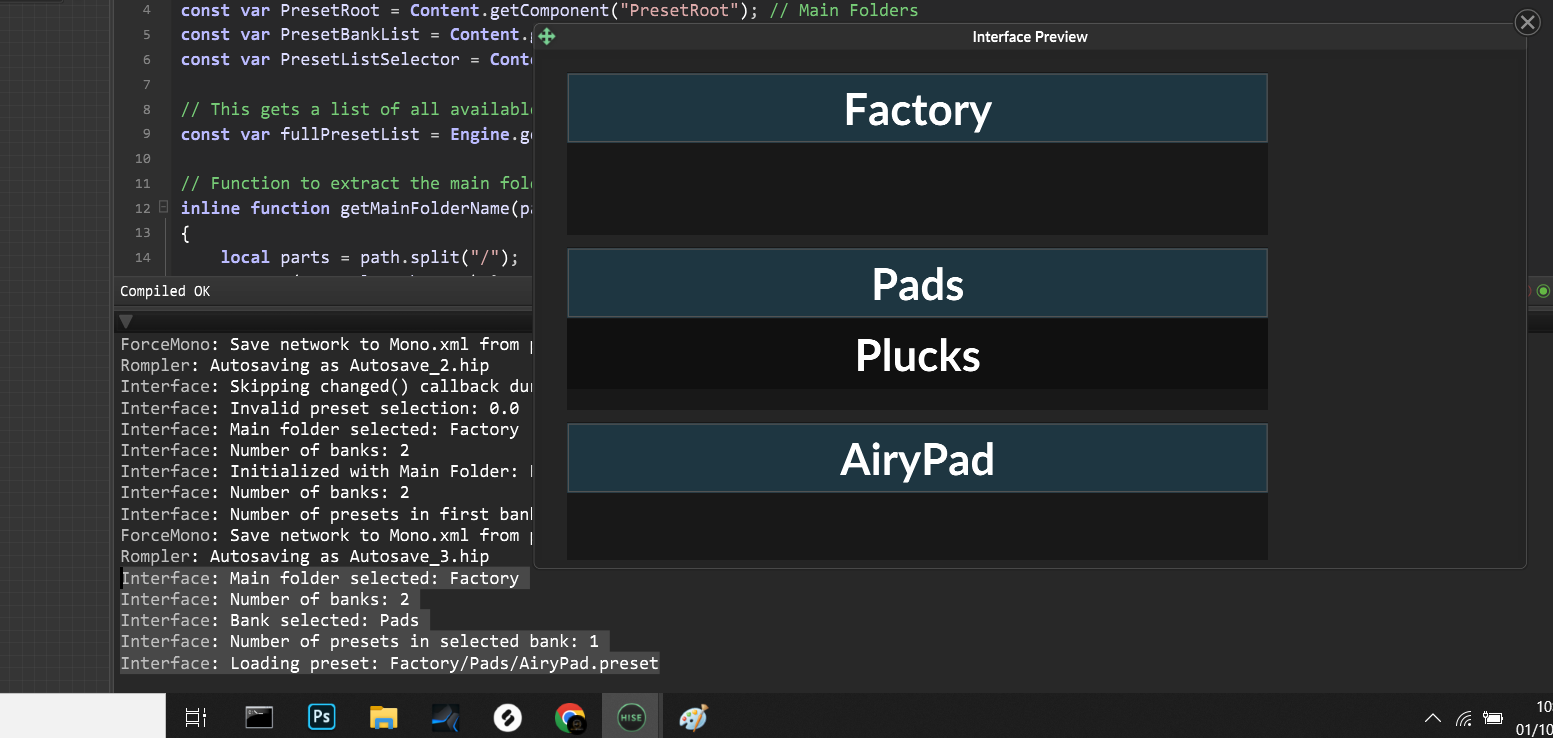Screen dimensions: 1553x738
Task: Close the Interface Preview popup
Action: 1527,22
